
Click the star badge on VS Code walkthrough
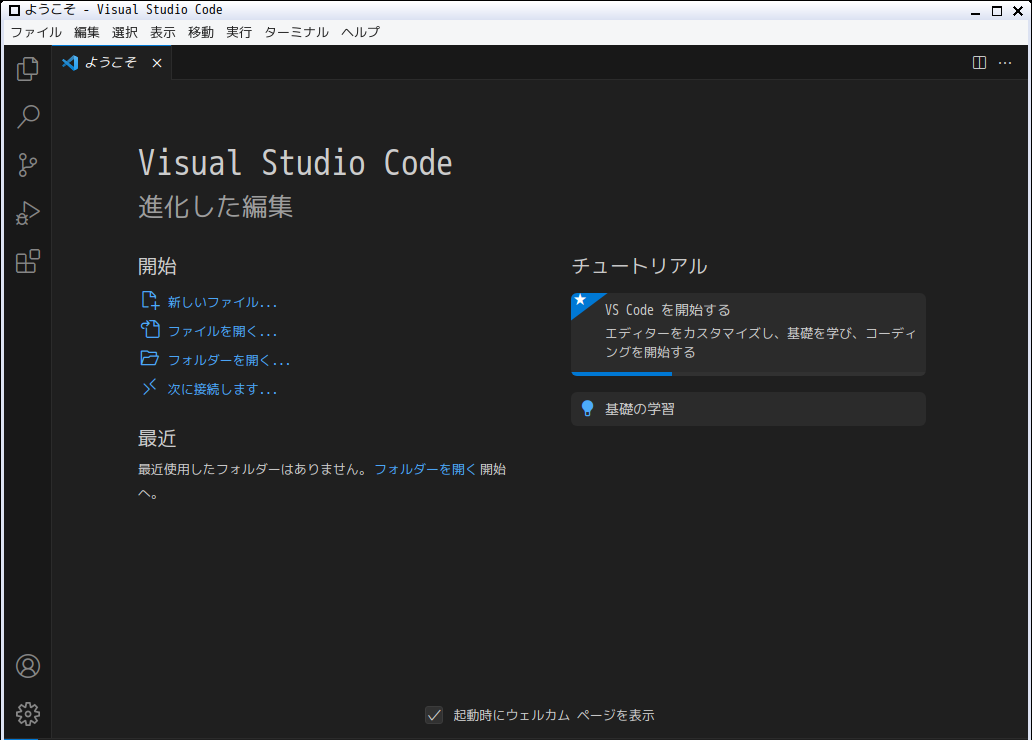pyautogui.click(x=580, y=300)
